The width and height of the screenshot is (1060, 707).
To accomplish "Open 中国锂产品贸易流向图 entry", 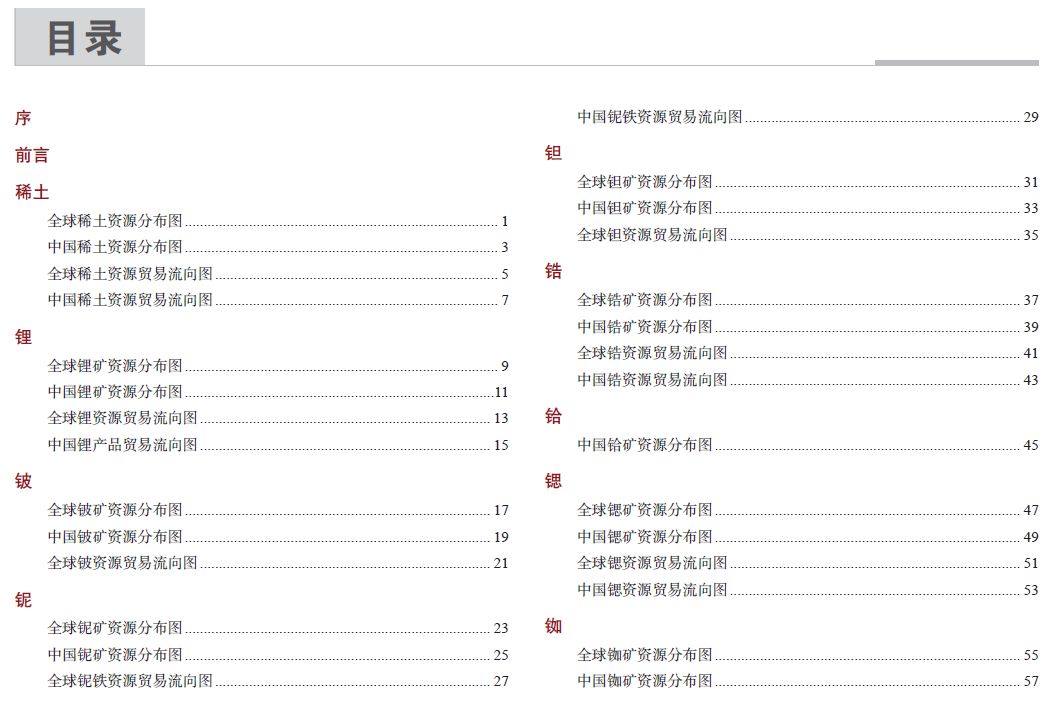I will [x=278, y=445].
